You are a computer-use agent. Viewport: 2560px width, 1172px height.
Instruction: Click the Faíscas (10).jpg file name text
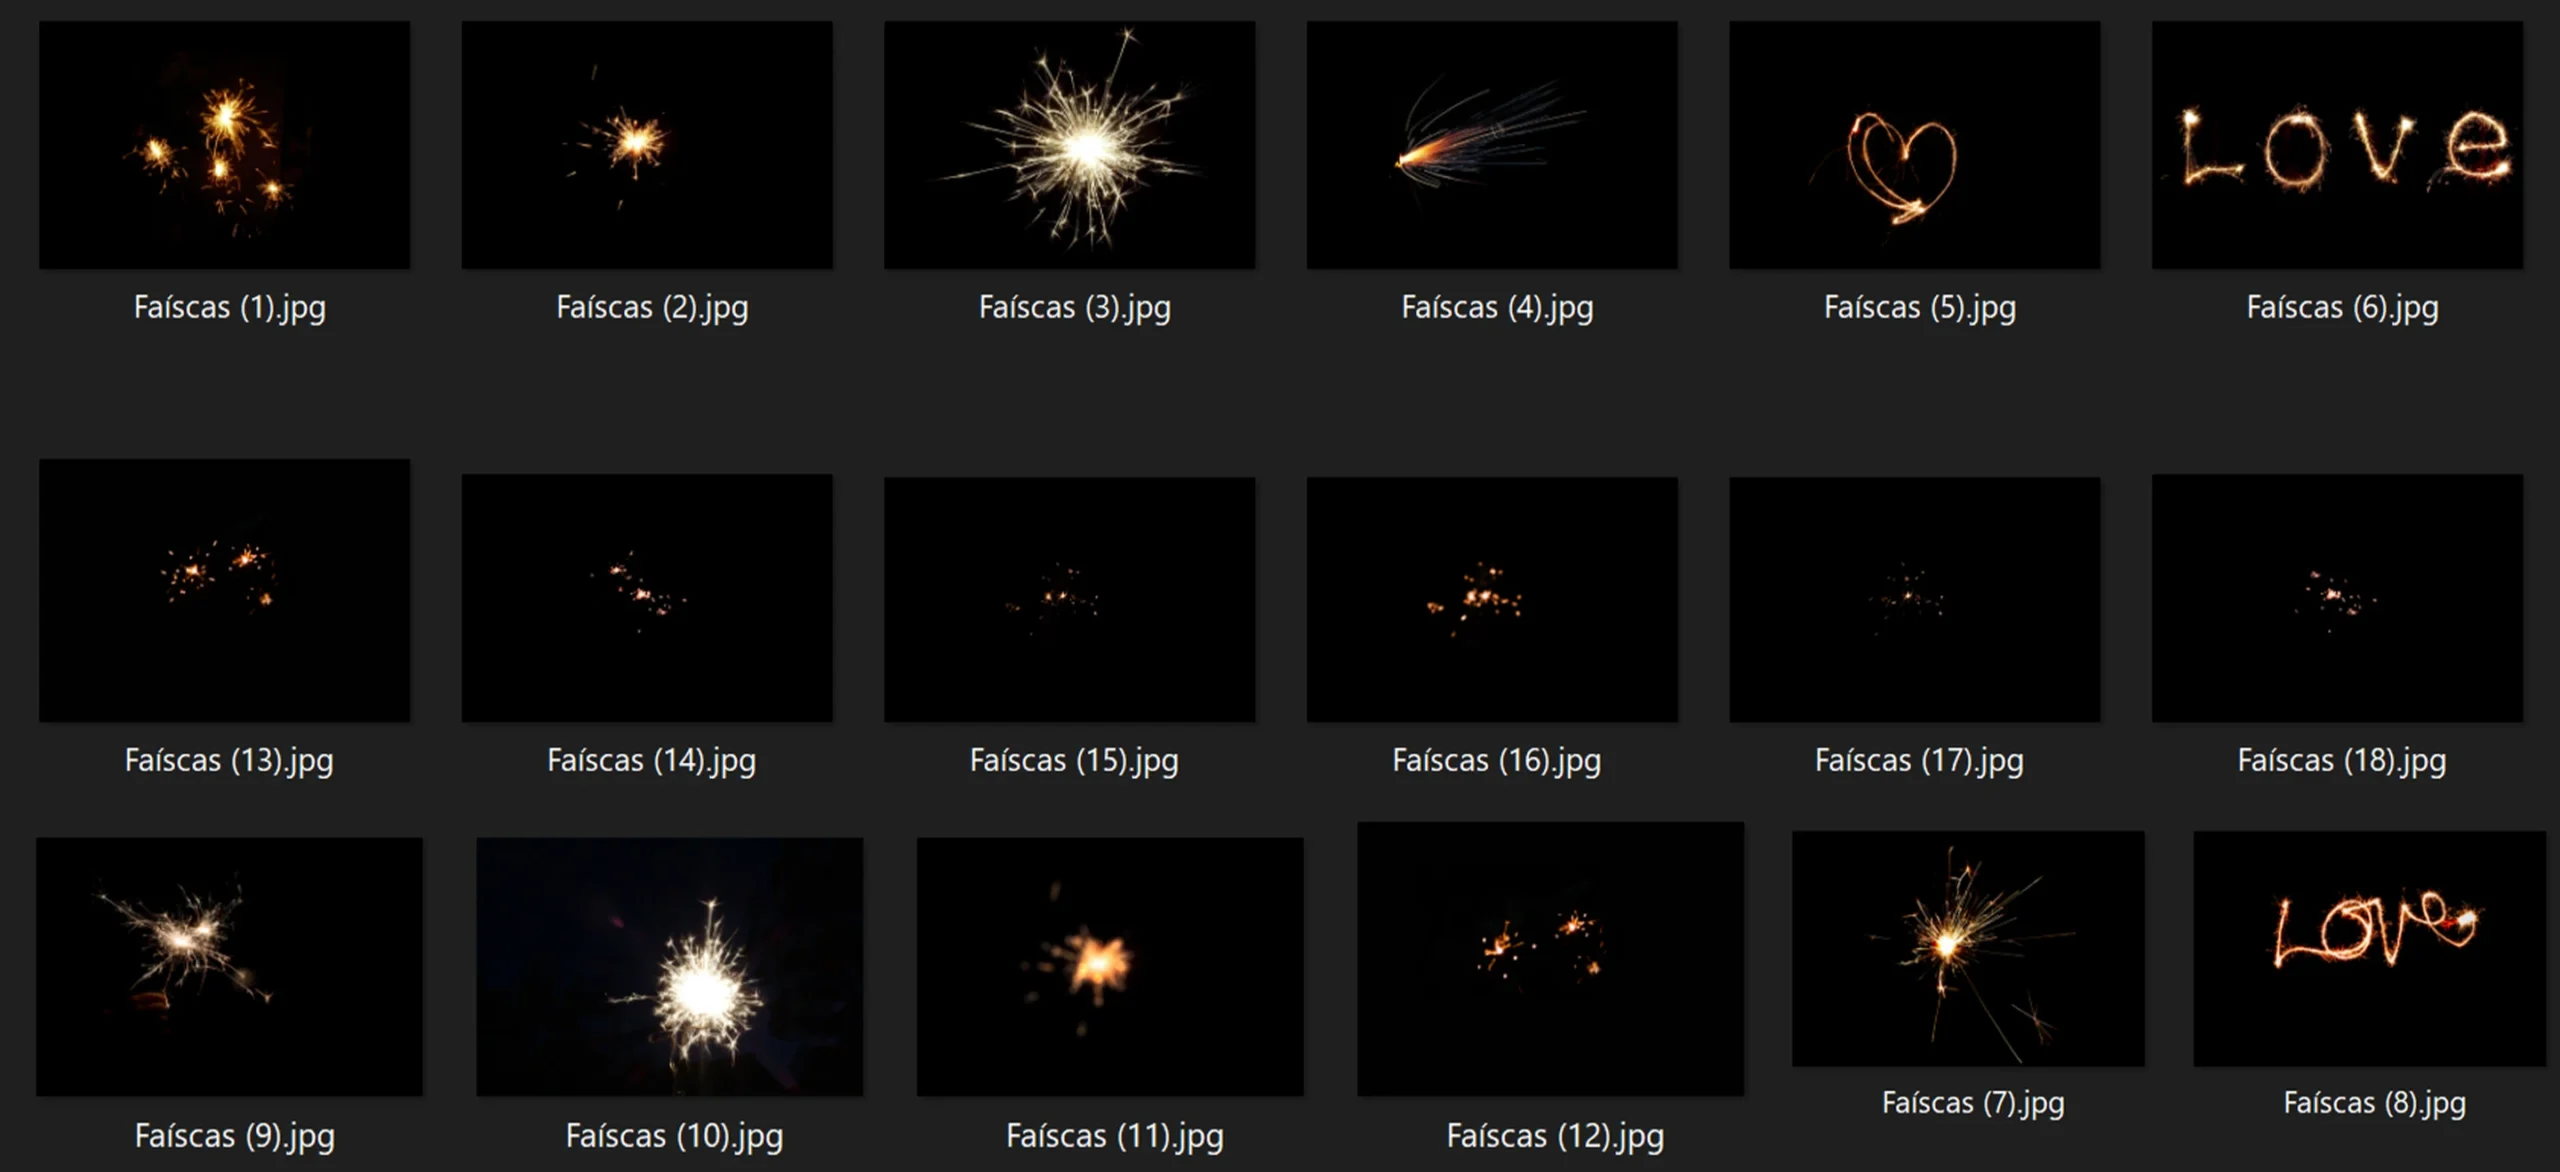point(674,1136)
